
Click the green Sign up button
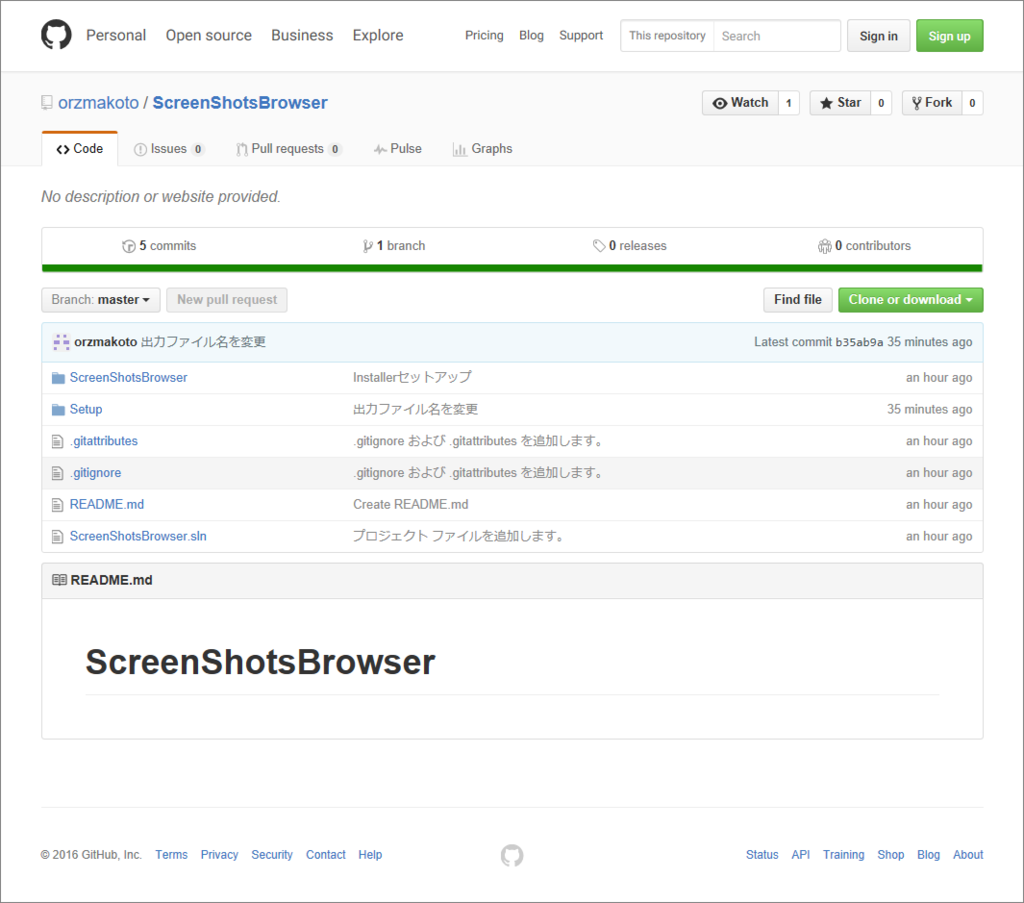(950, 36)
